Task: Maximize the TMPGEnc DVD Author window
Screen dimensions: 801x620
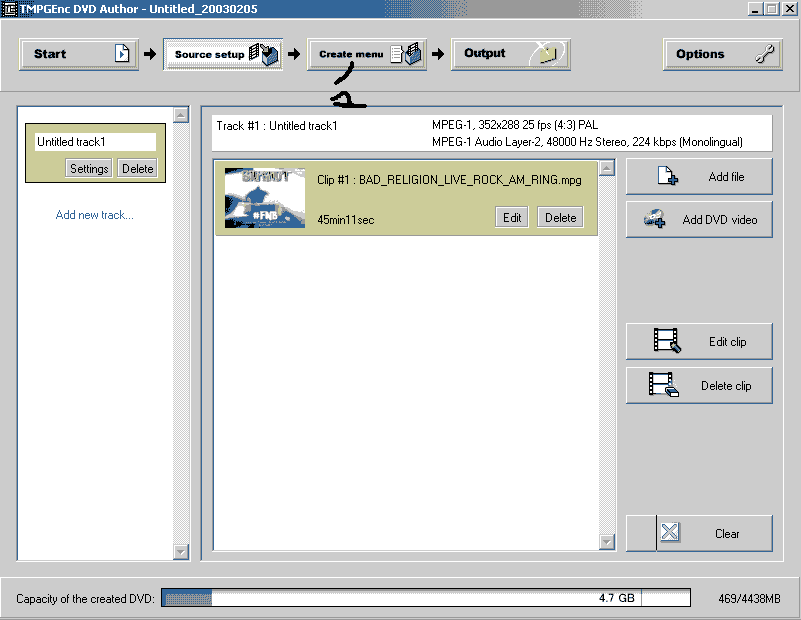Action: coord(771,9)
